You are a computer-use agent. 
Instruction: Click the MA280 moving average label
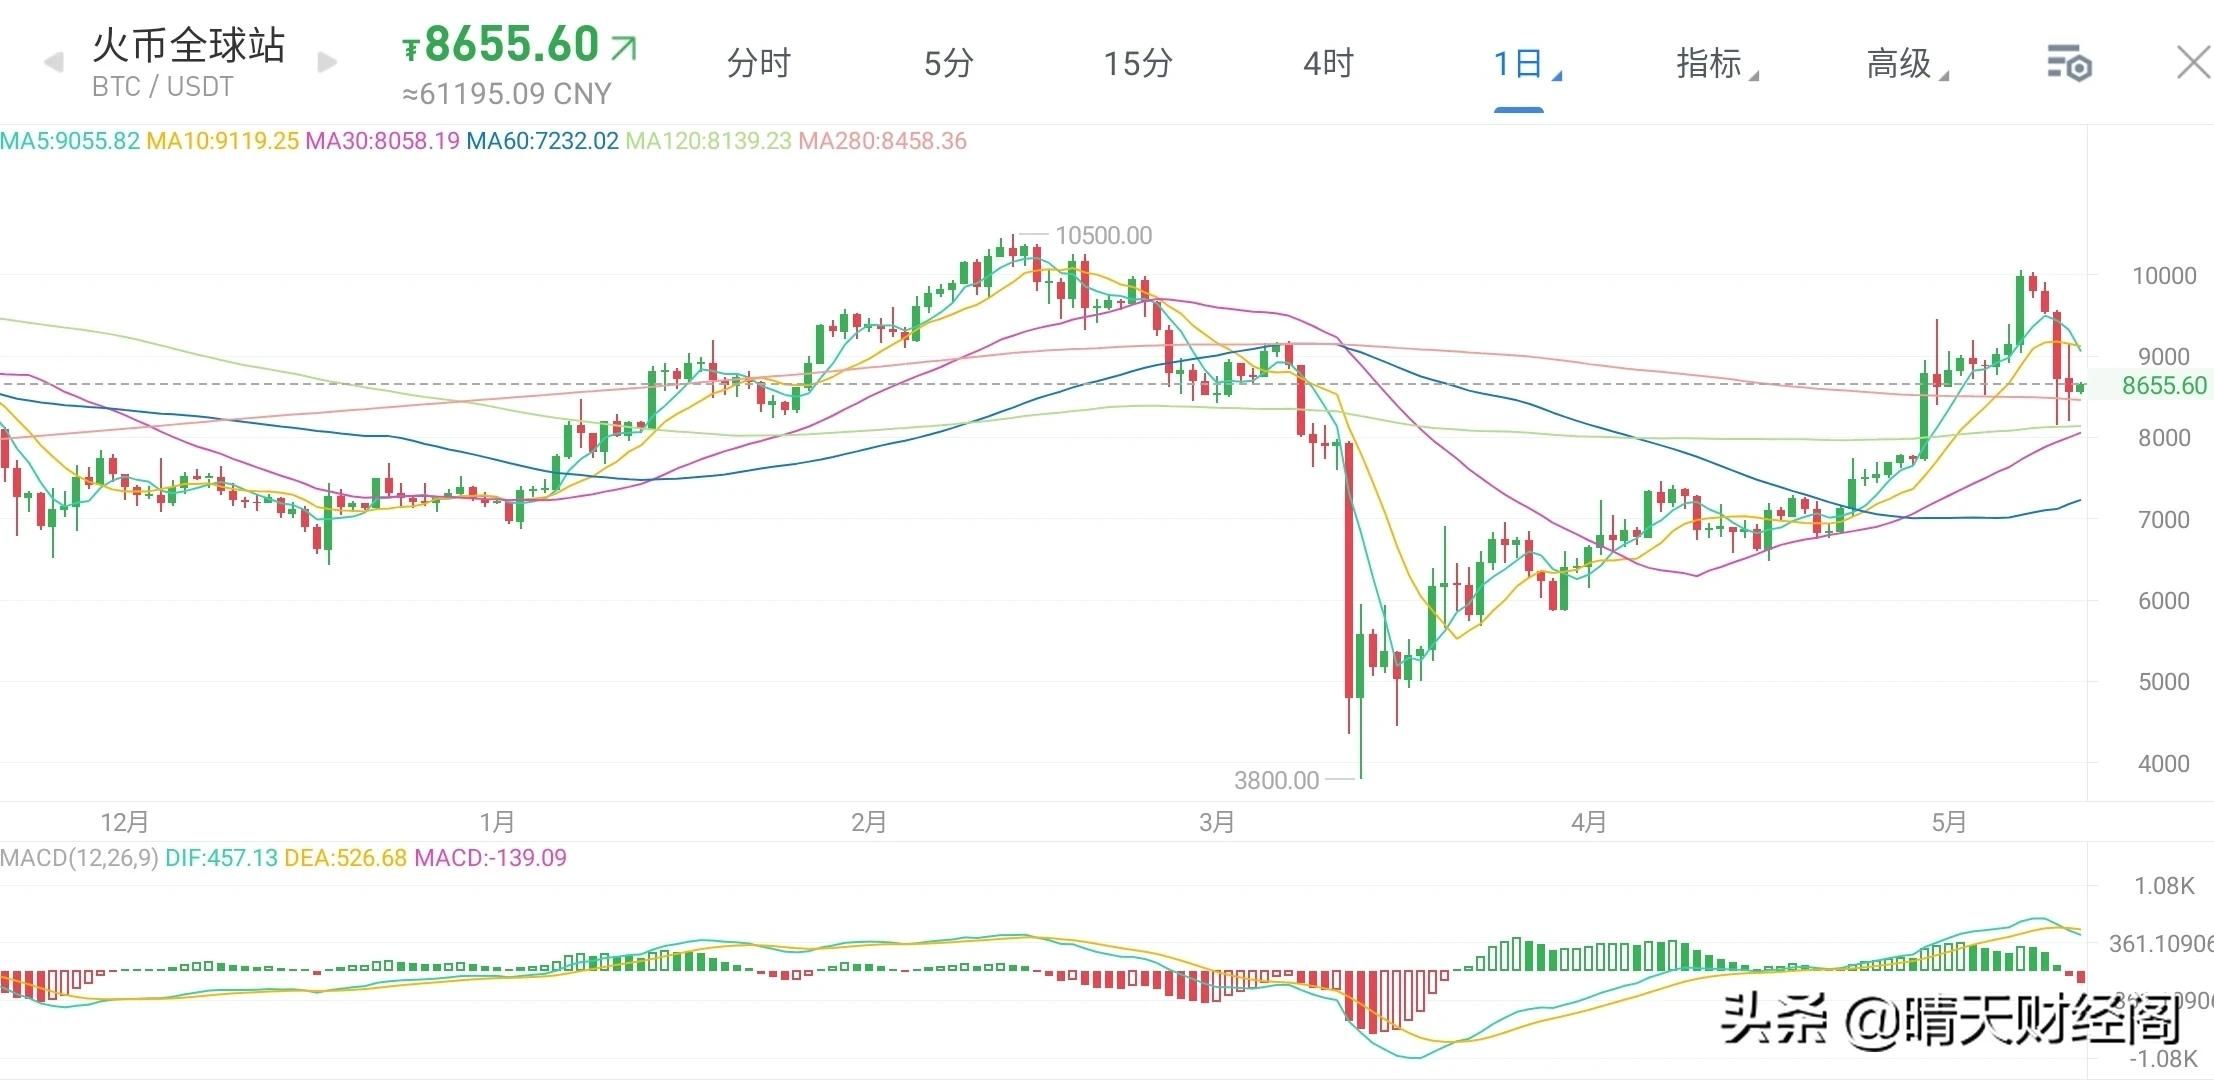click(x=882, y=141)
